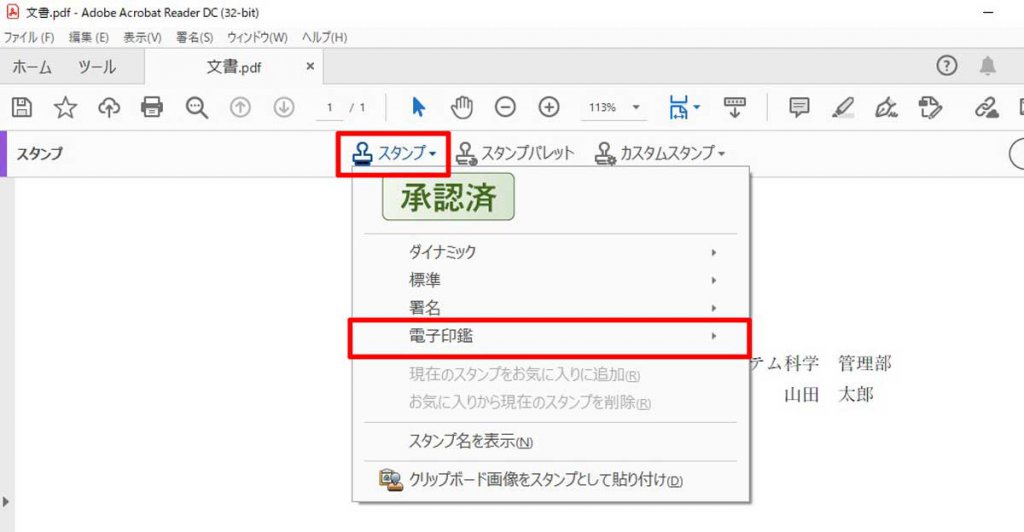1024x532 pixels.
Task: Click the share link icon
Action: coord(986,107)
